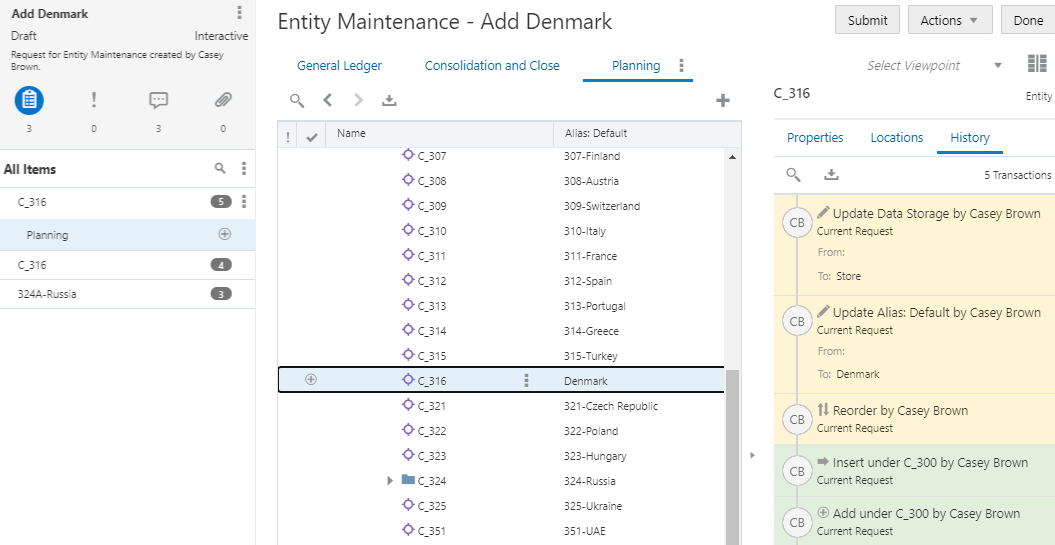
Task: Open the Properties tab
Action: [x=815, y=138]
